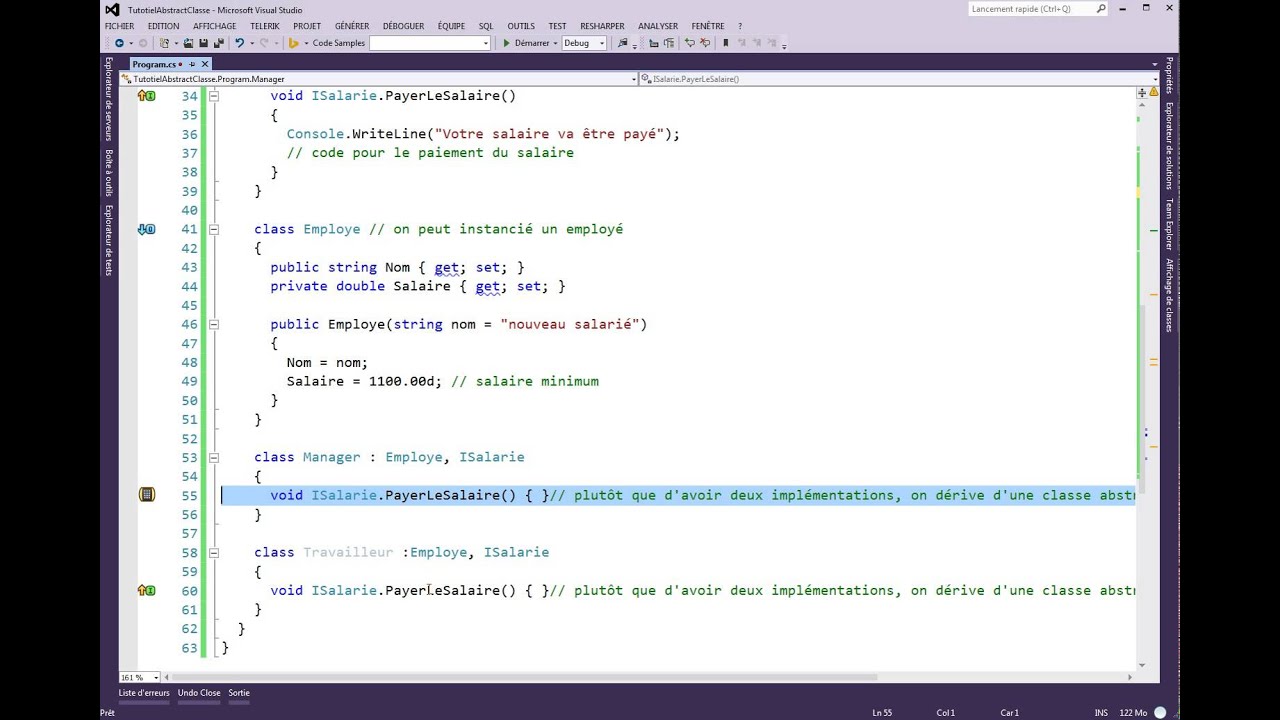Show the Explorateur de serveurs side panel

tap(109, 99)
